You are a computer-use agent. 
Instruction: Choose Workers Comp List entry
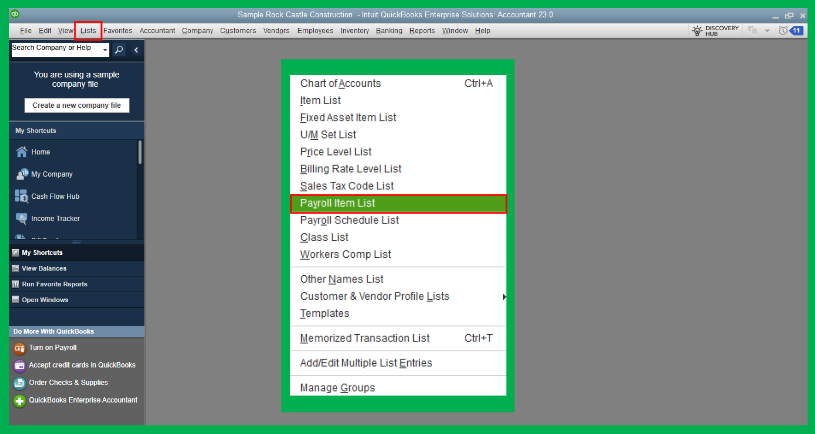(398, 254)
